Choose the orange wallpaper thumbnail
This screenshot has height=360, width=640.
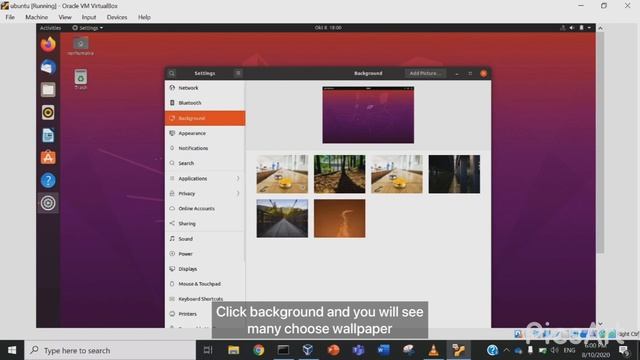coord(340,218)
